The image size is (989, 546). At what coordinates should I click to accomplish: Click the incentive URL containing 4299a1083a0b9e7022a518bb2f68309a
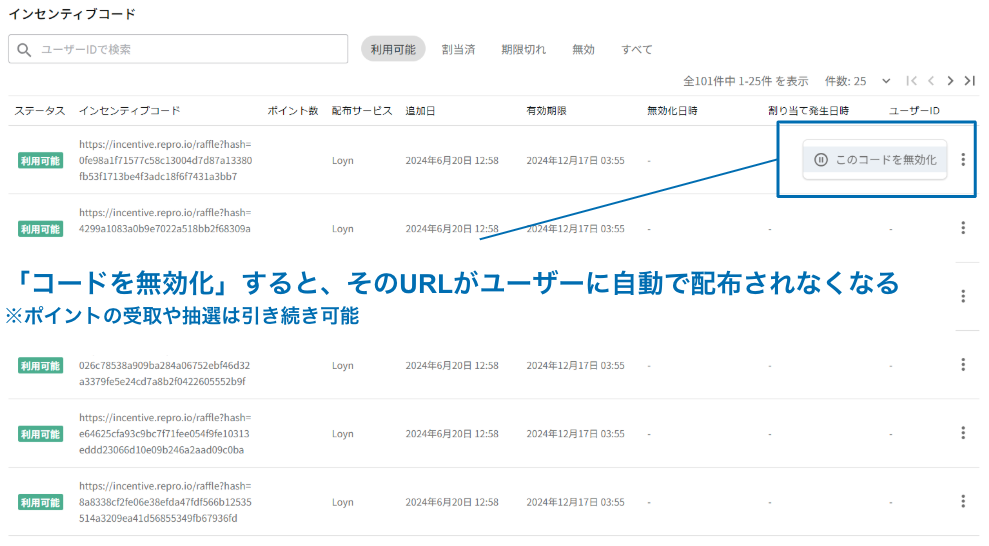click(165, 221)
